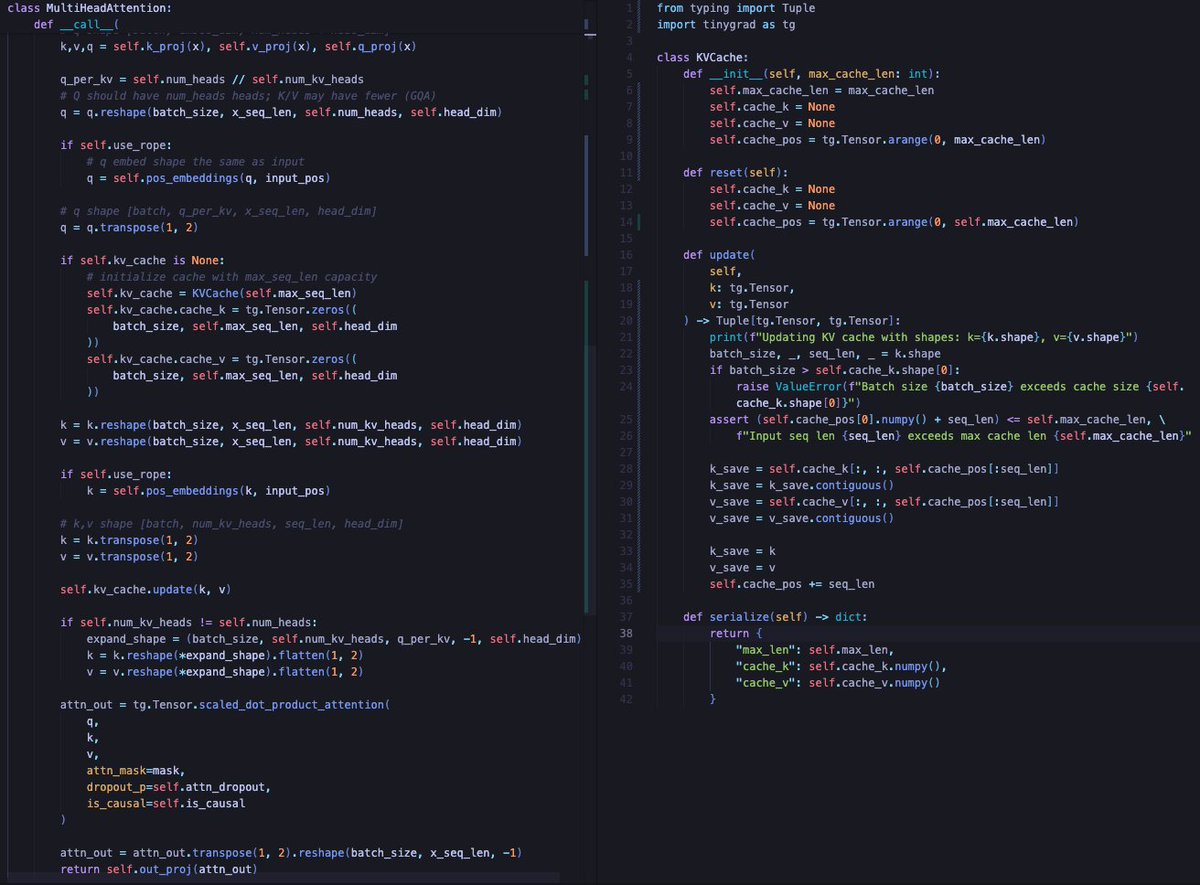The width and height of the screenshot is (1200, 885).
Task: Click the 'self.kv_cache.update(k, v)' call
Action: point(146,590)
